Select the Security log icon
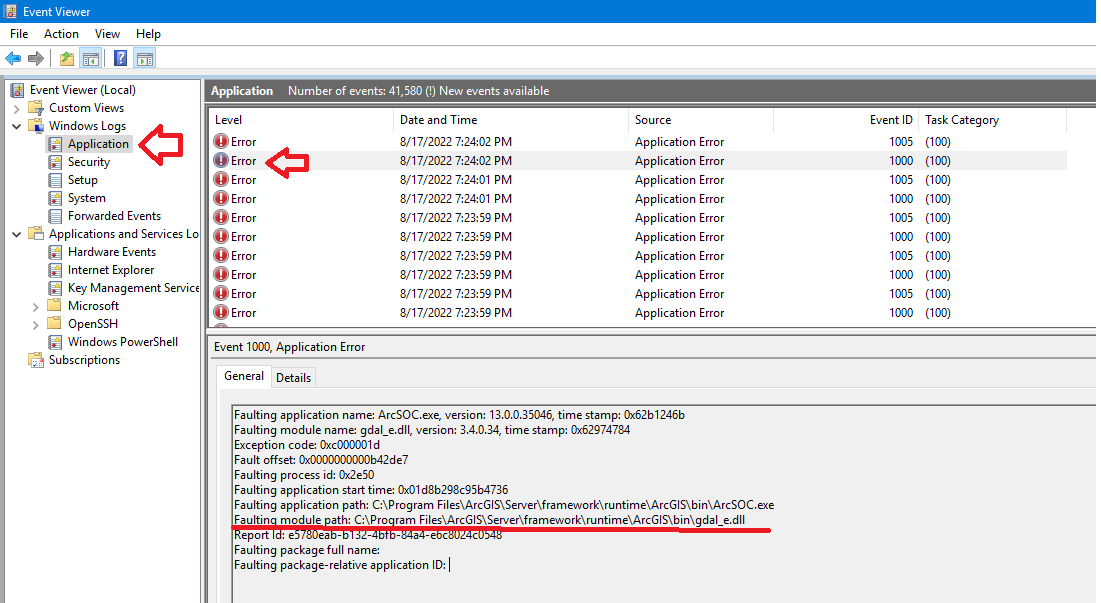The height and width of the screenshot is (603, 1101). tap(57, 161)
